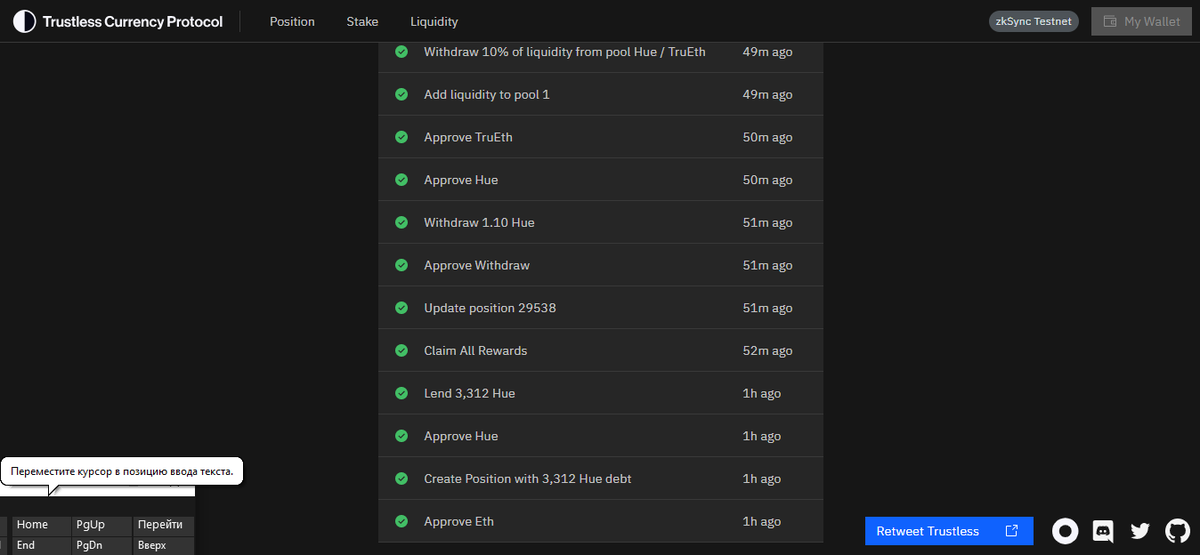
Task: Click the End key on on-screen keyboard
Action: pos(42,546)
